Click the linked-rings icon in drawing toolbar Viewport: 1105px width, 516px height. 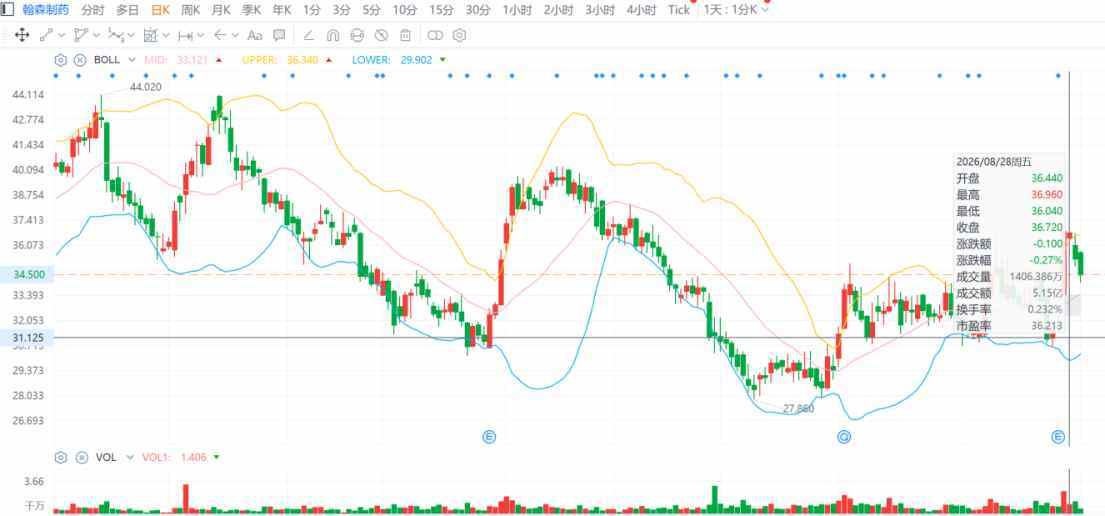click(436, 35)
